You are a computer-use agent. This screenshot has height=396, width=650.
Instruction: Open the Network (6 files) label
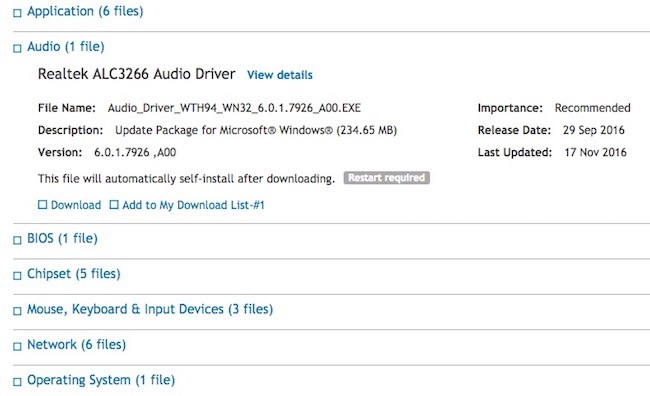pyautogui.click(x=76, y=345)
